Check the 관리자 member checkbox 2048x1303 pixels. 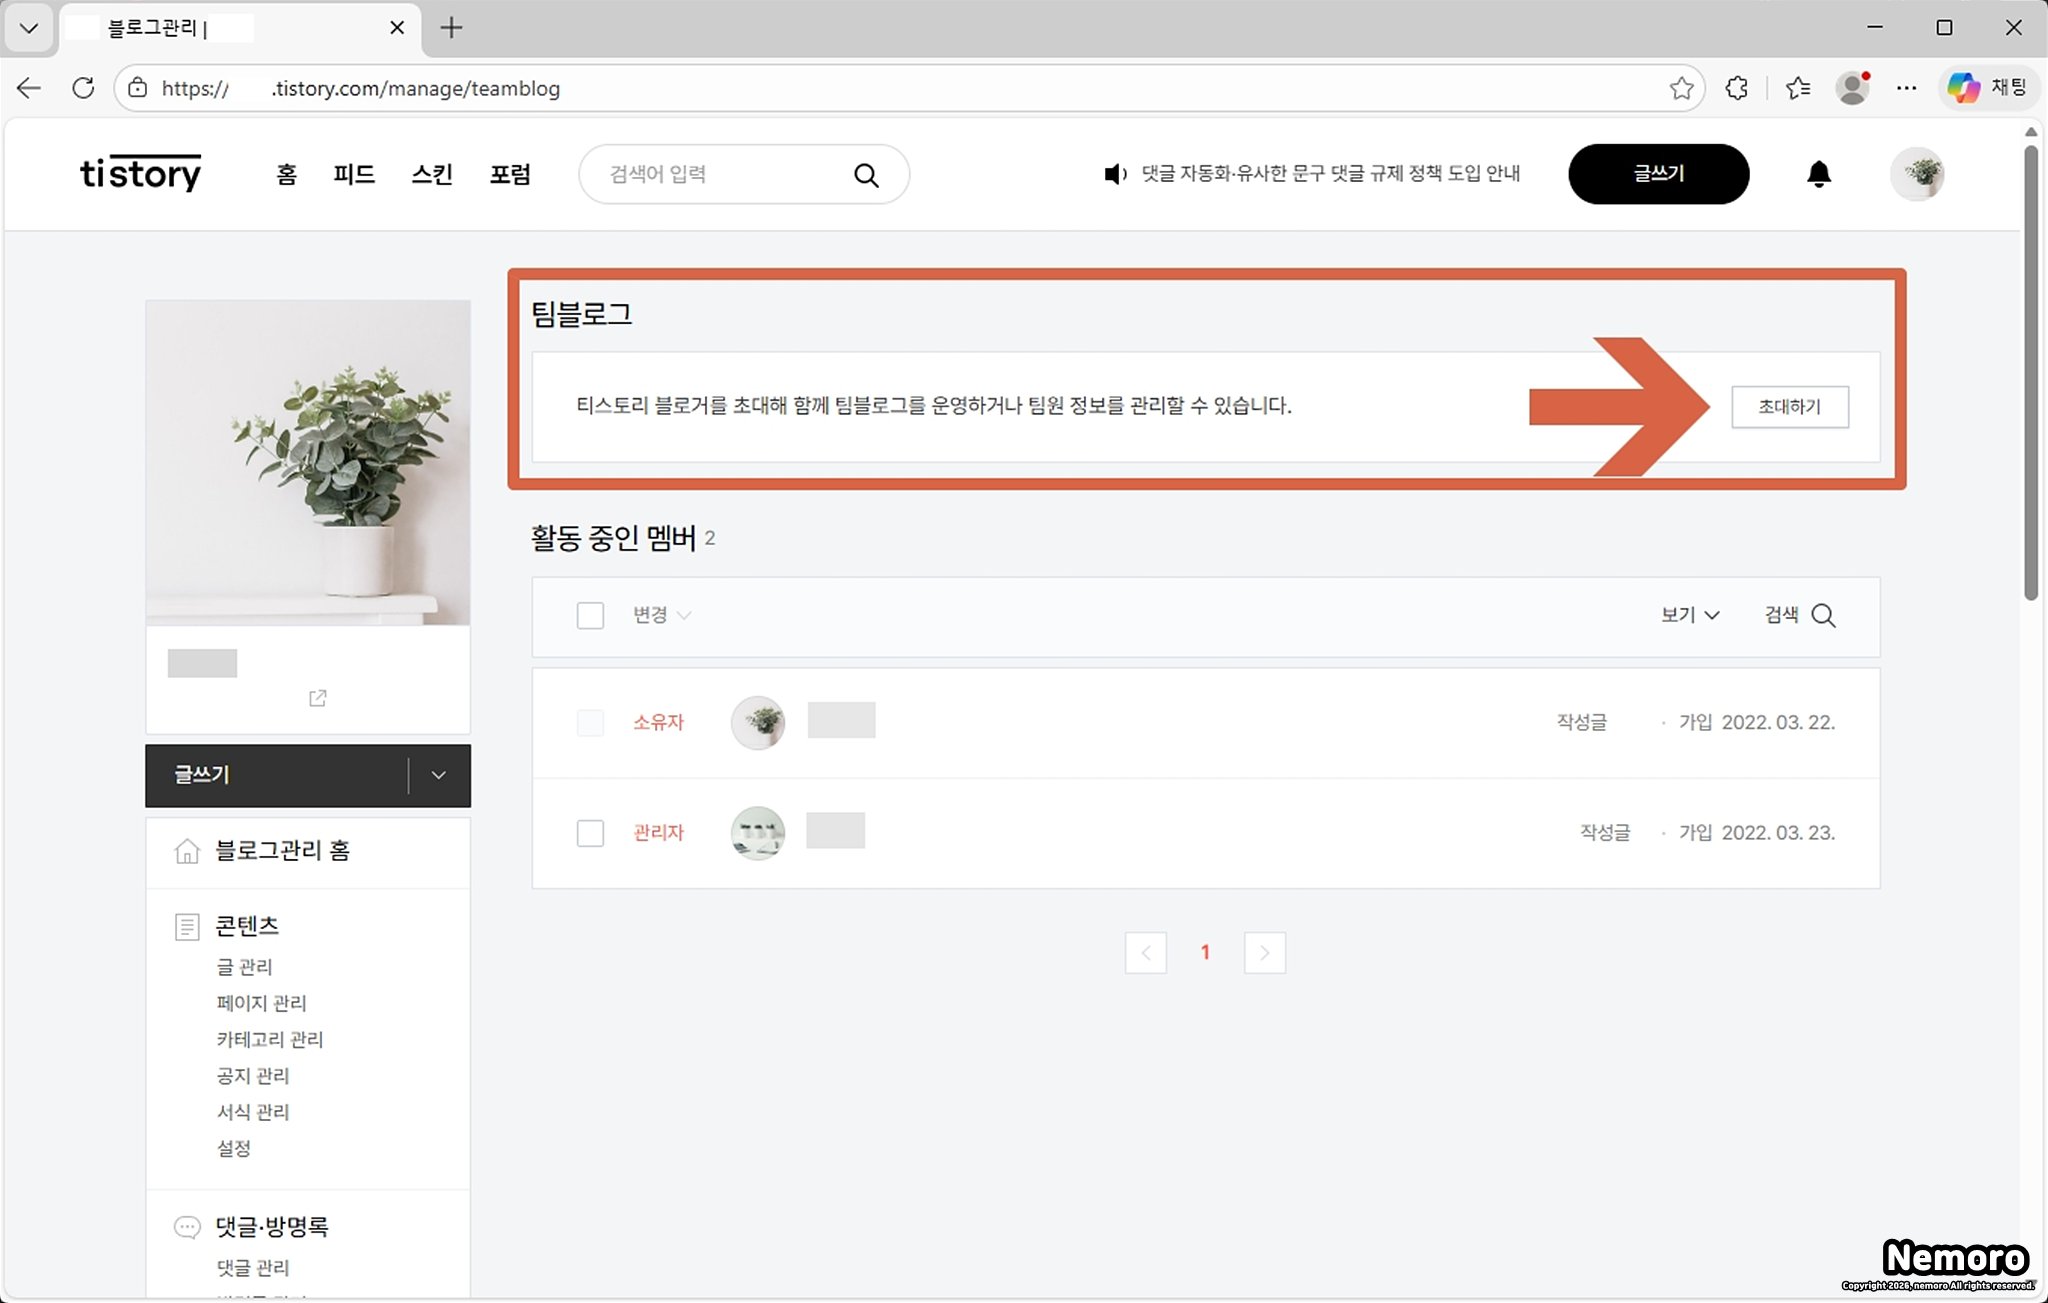pos(590,833)
